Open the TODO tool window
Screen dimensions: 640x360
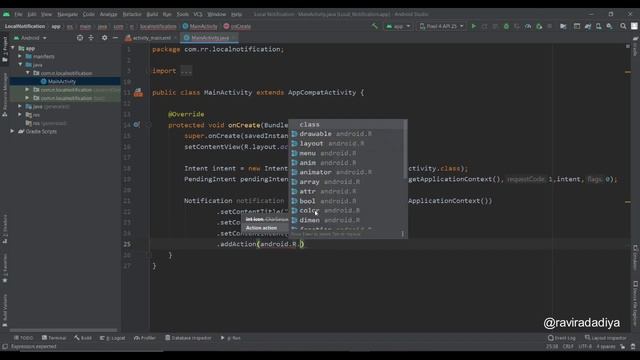tap(23, 338)
